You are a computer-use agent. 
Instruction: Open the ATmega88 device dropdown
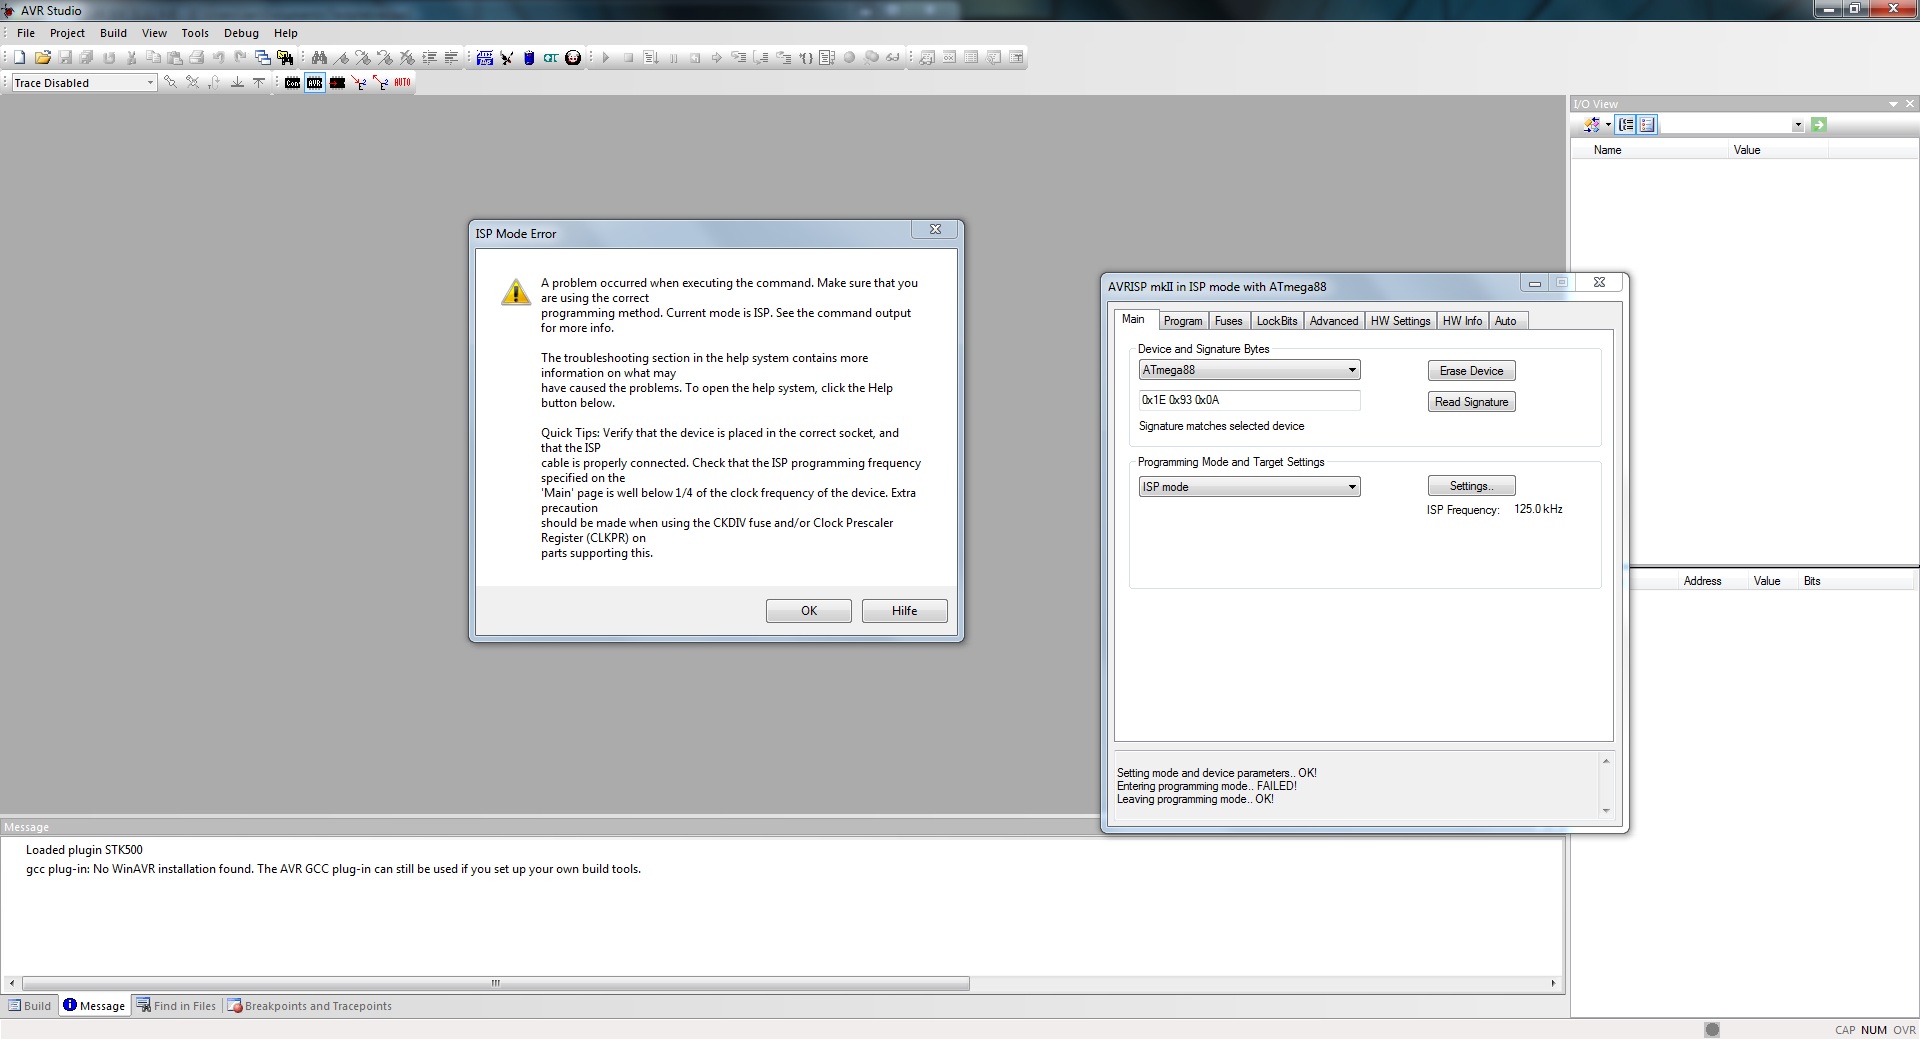[1352, 370]
